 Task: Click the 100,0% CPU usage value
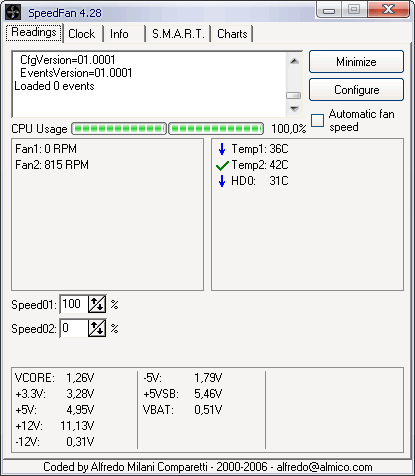click(289, 129)
